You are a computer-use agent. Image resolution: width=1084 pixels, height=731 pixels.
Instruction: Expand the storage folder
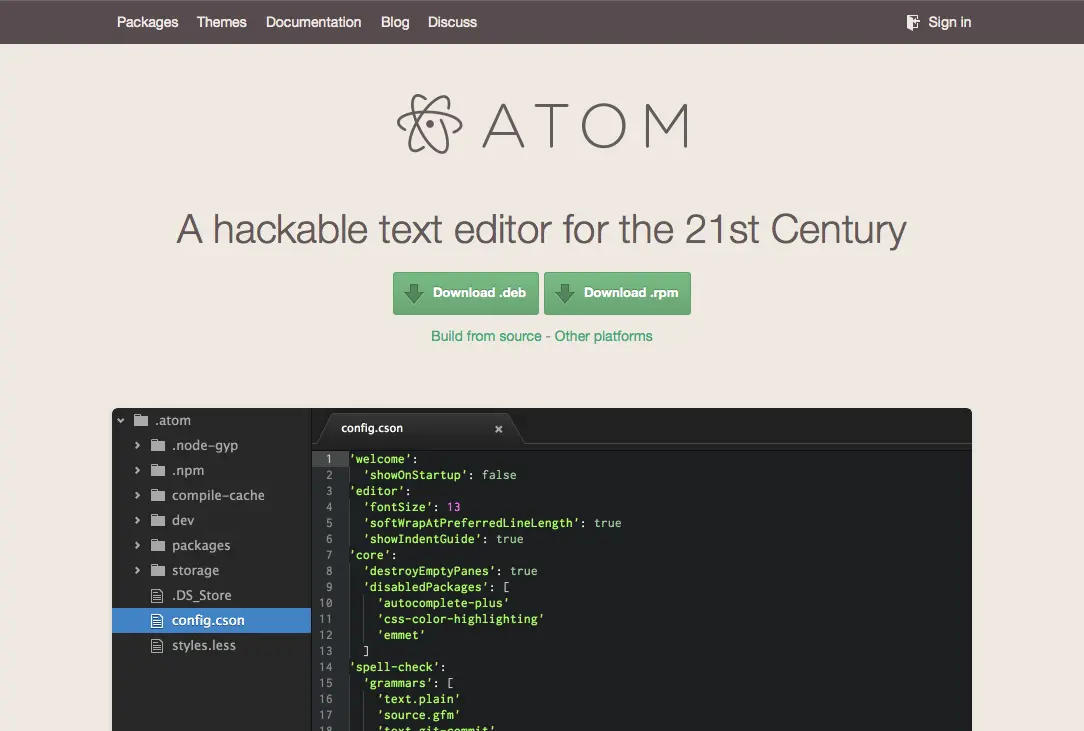pos(139,570)
